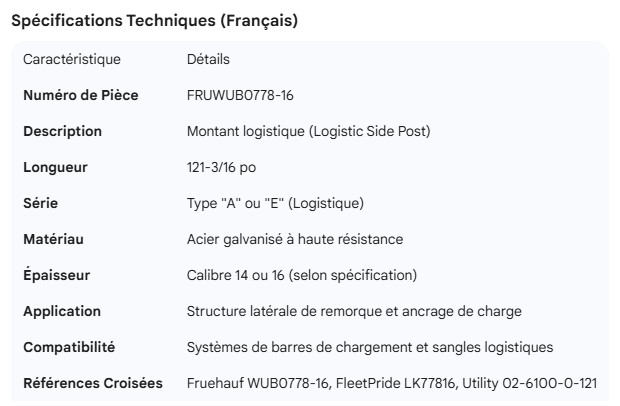
Task: Click the "Caractéristique" column header
Action: [x=72, y=59]
